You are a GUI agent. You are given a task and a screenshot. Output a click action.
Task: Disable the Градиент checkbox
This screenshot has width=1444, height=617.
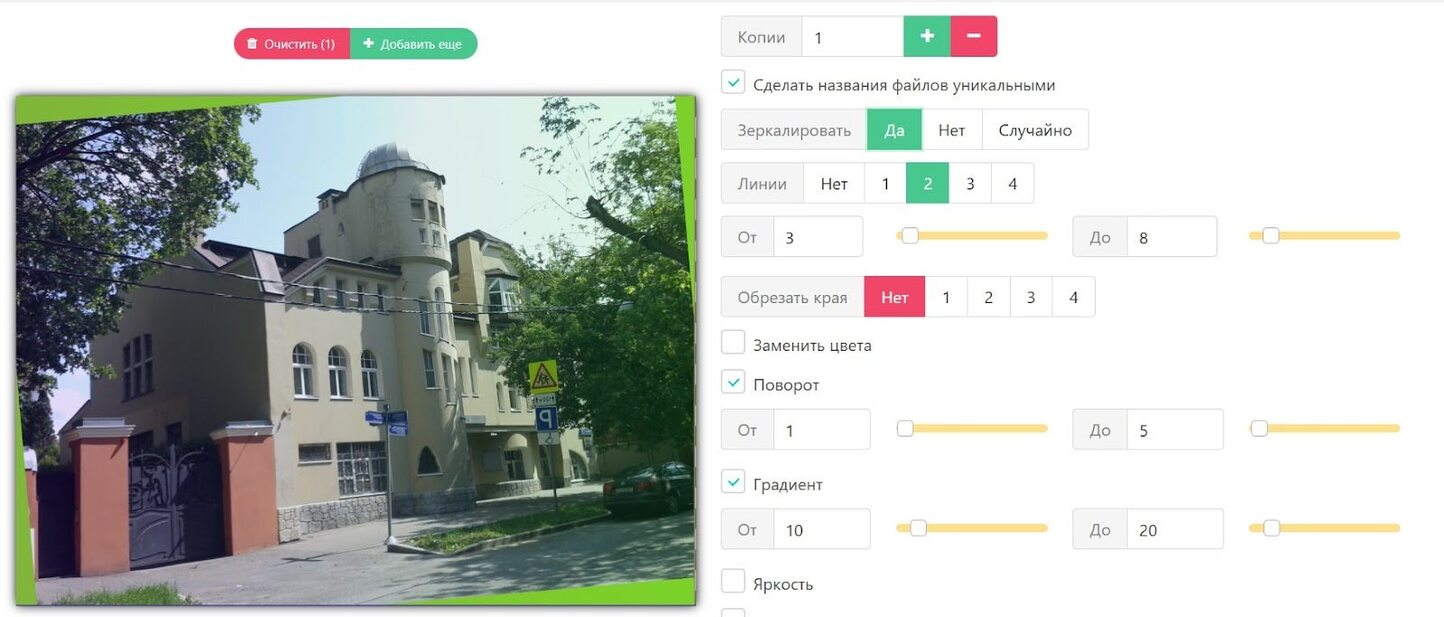click(x=733, y=483)
